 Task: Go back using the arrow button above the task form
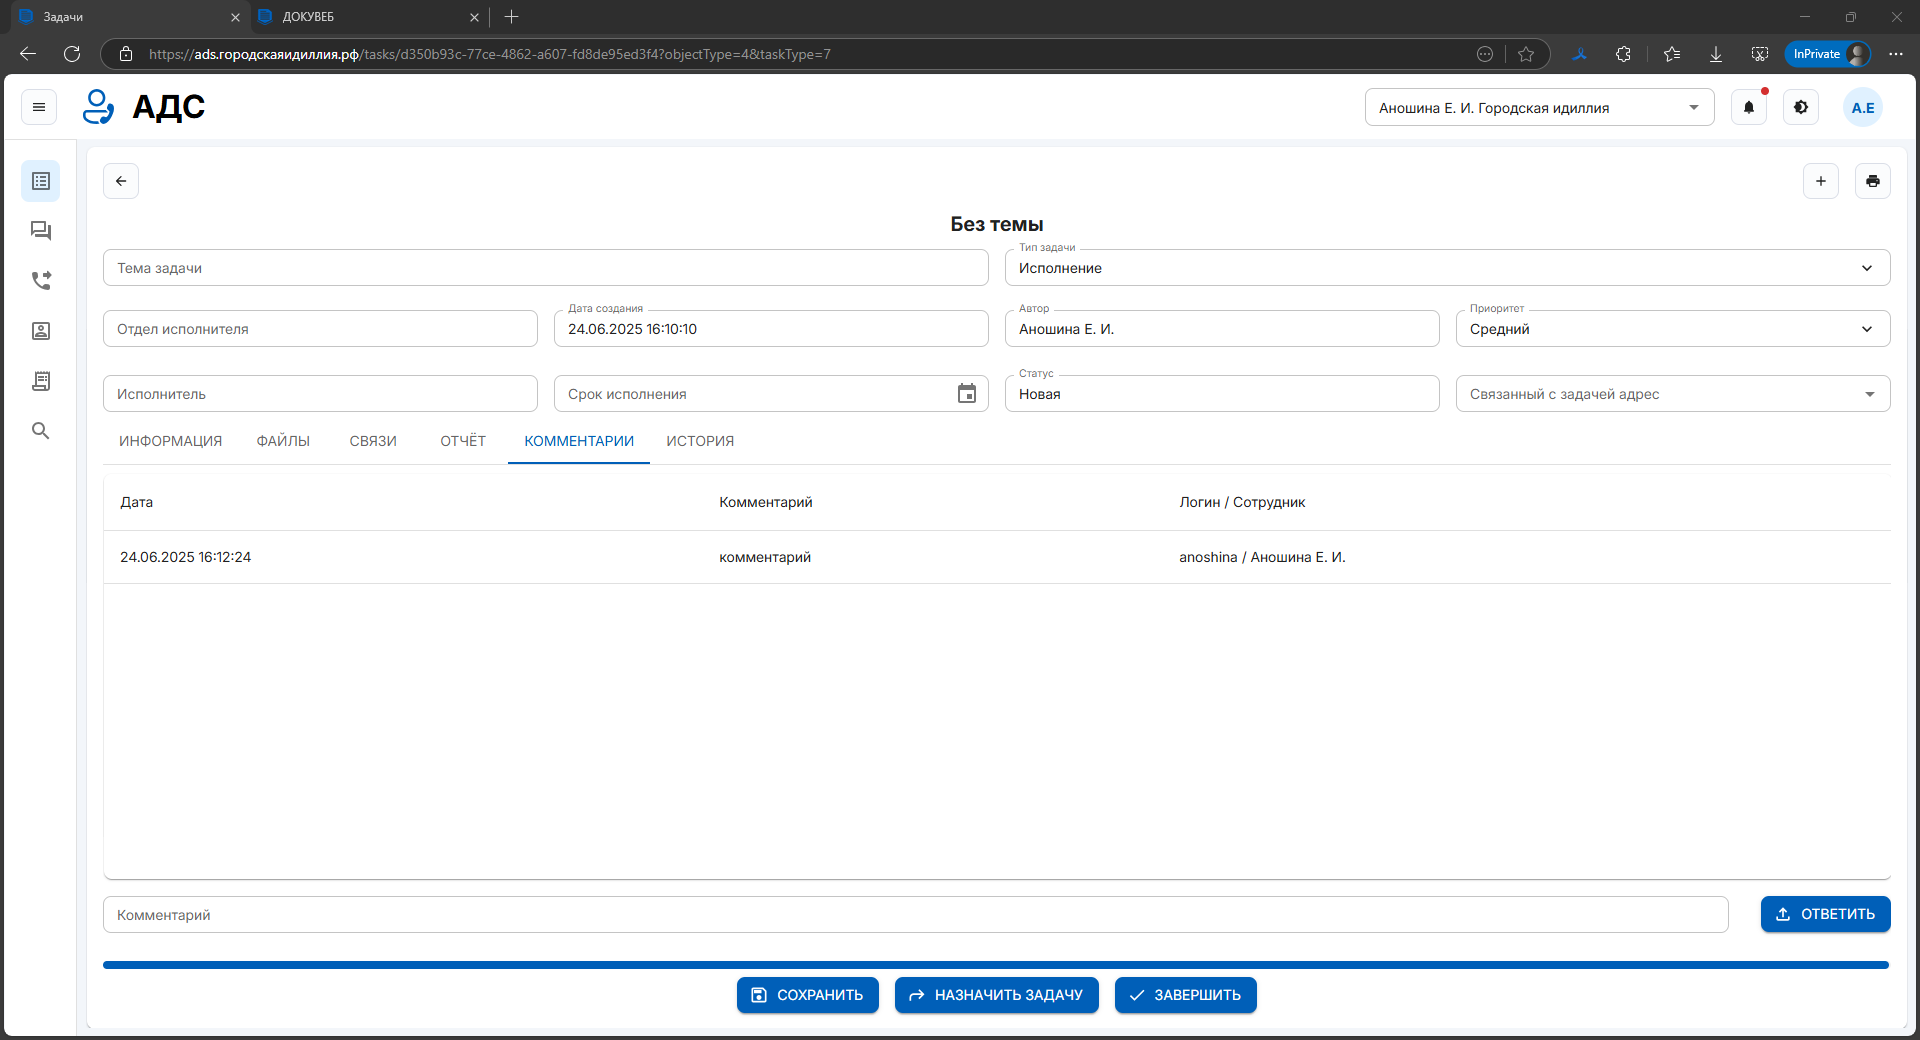pos(121,181)
